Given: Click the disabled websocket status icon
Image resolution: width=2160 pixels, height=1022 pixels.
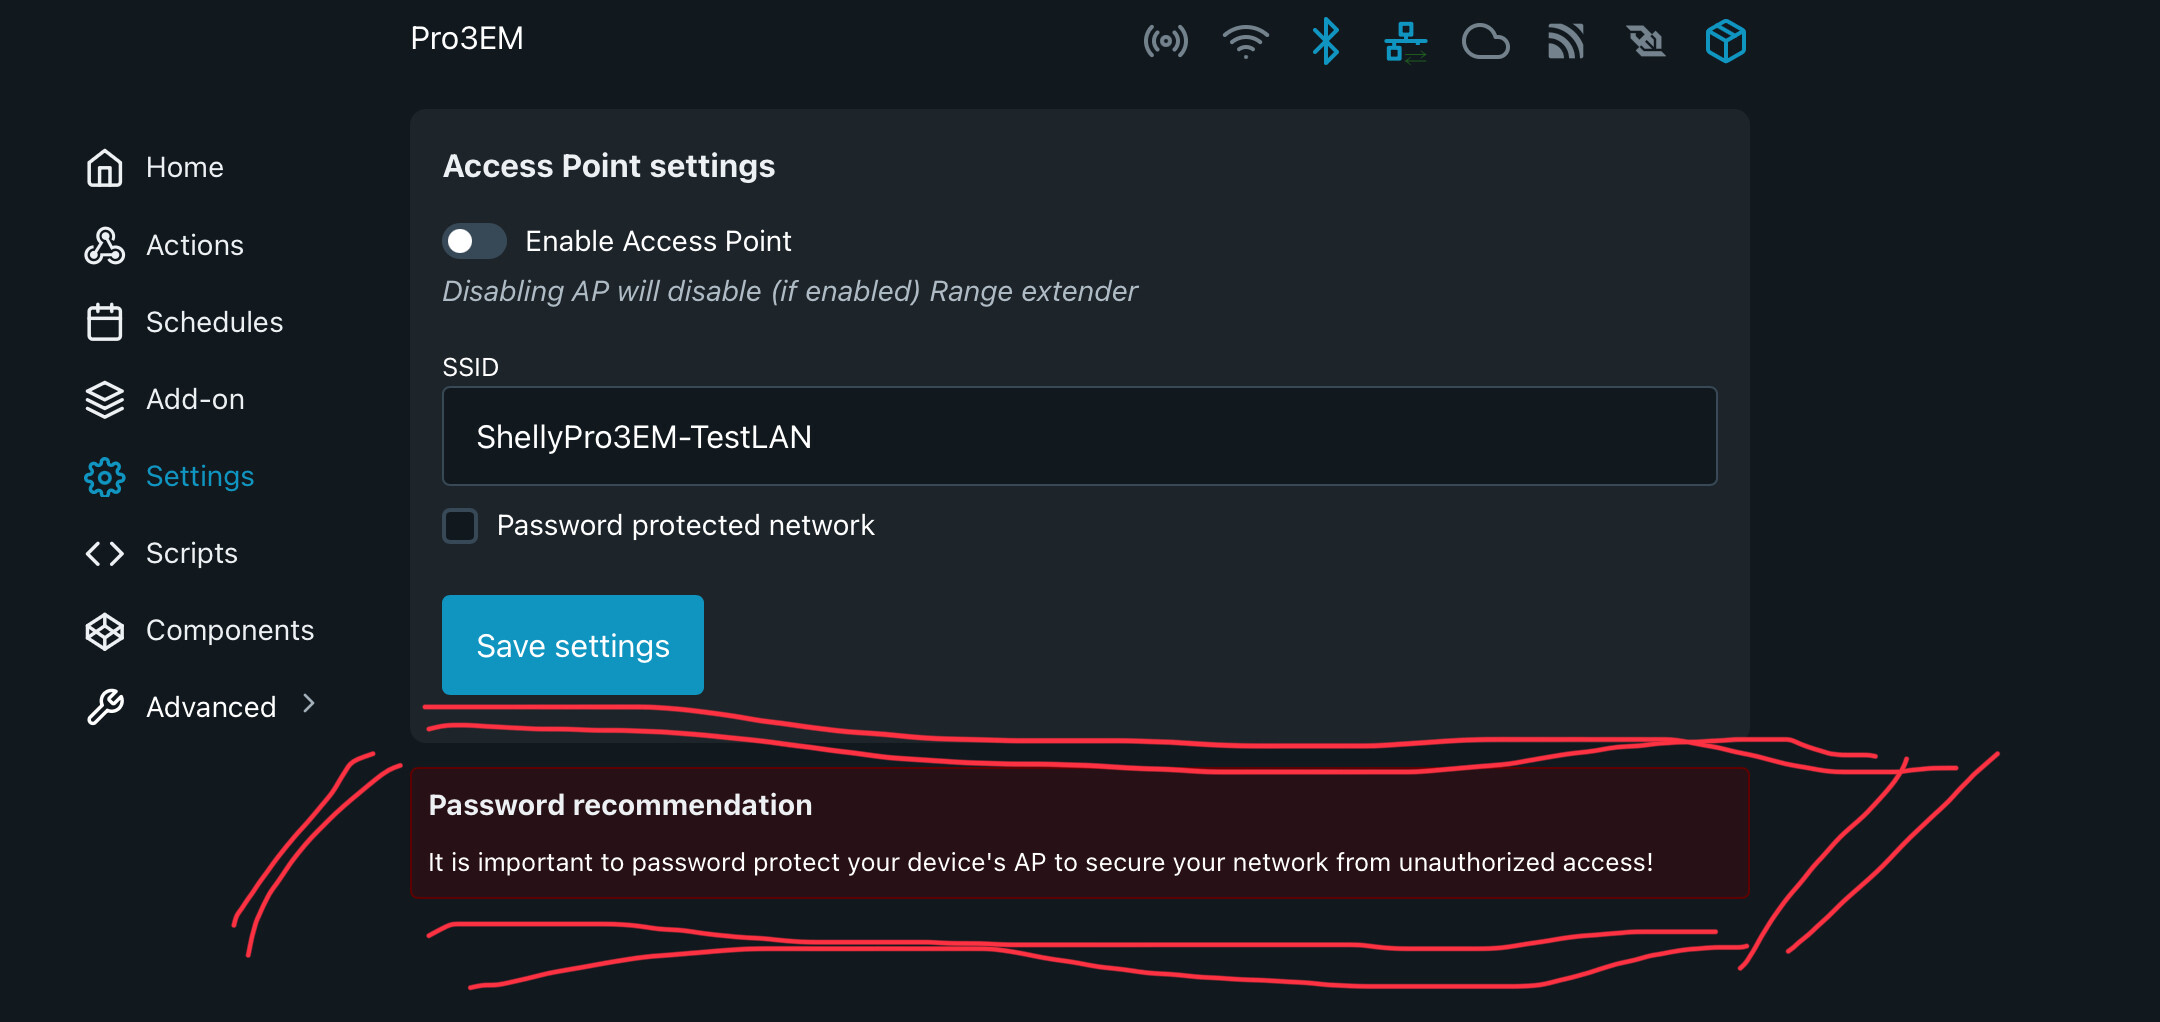Looking at the screenshot, I should [x=1646, y=42].
